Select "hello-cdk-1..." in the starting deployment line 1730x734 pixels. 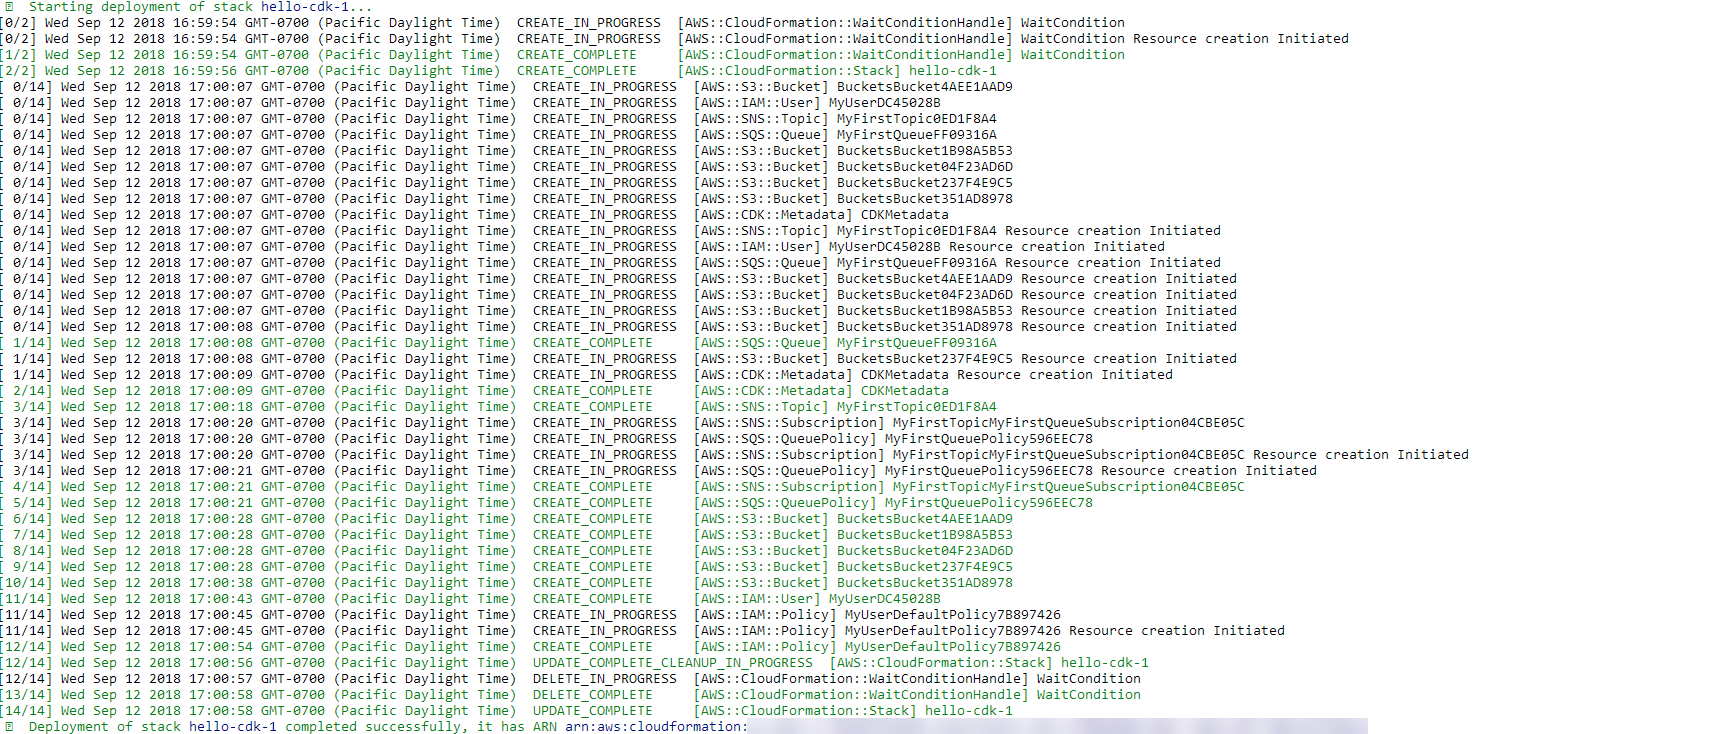tap(317, 7)
